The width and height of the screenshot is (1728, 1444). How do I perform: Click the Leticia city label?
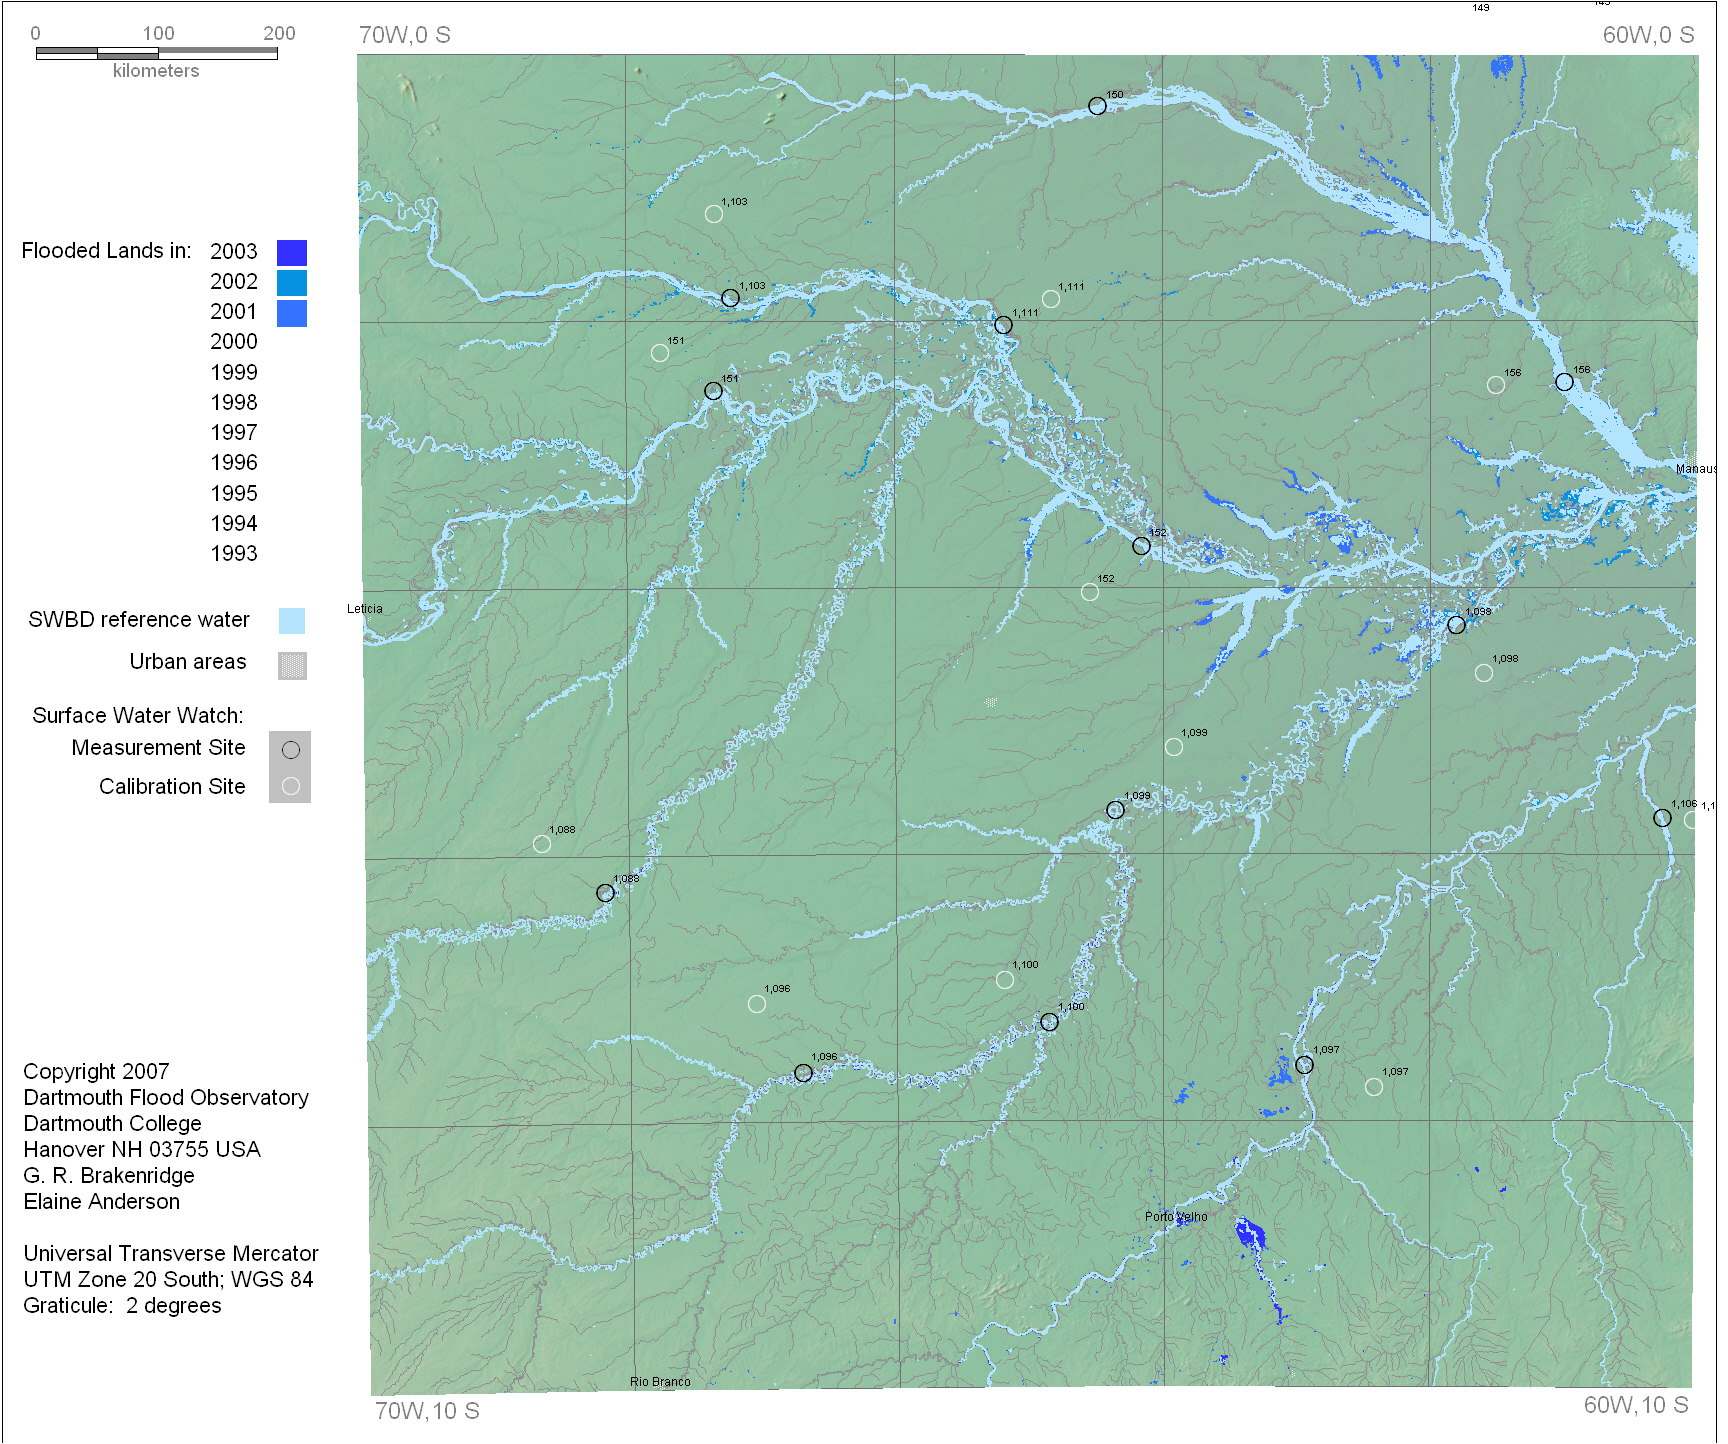point(364,609)
